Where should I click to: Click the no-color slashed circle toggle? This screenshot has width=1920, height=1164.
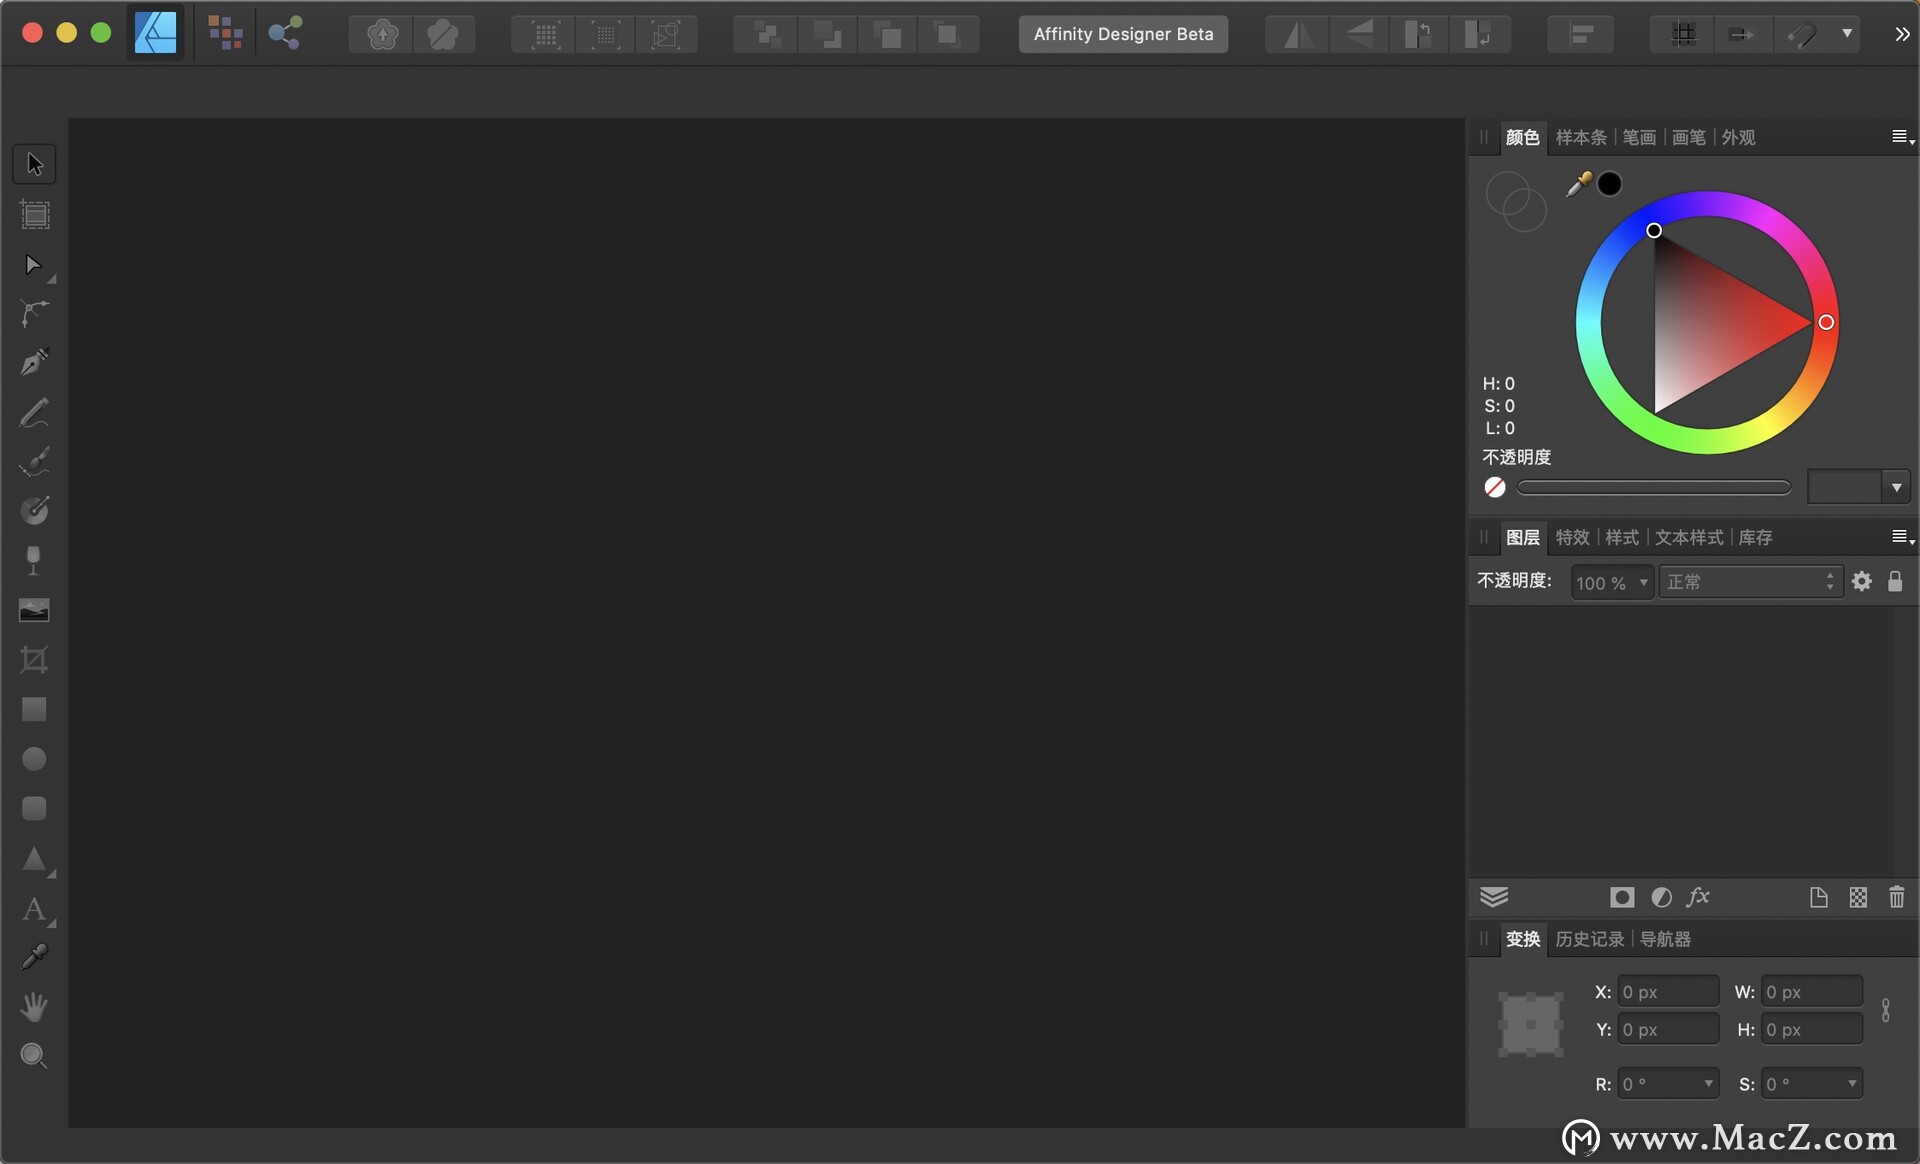(x=1495, y=487)
